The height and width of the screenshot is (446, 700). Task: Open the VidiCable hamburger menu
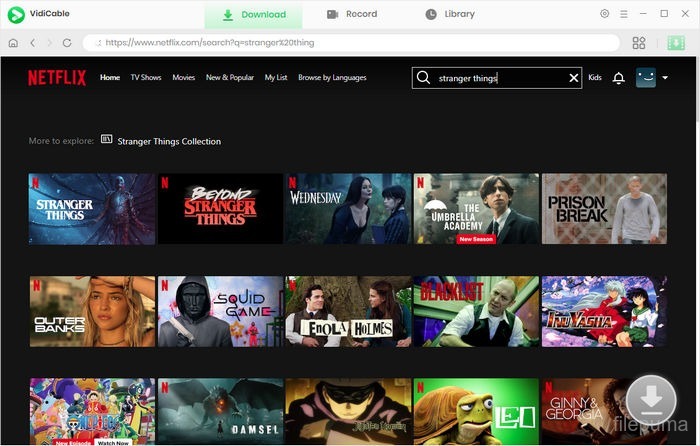coord(624,14)
